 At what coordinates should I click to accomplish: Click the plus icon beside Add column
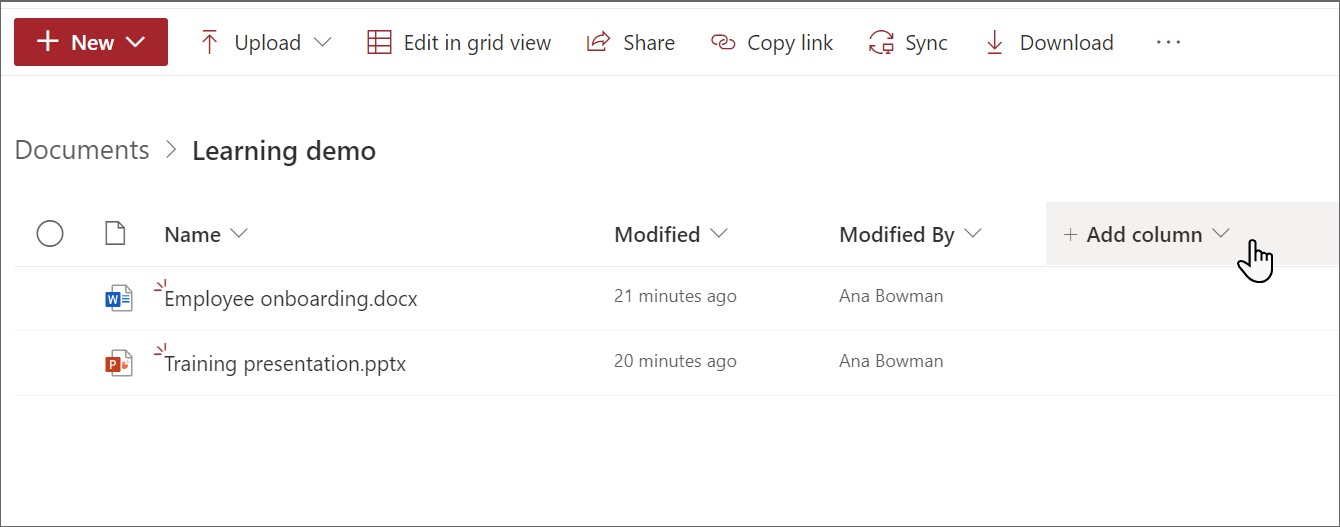[x=1070, y=234]
